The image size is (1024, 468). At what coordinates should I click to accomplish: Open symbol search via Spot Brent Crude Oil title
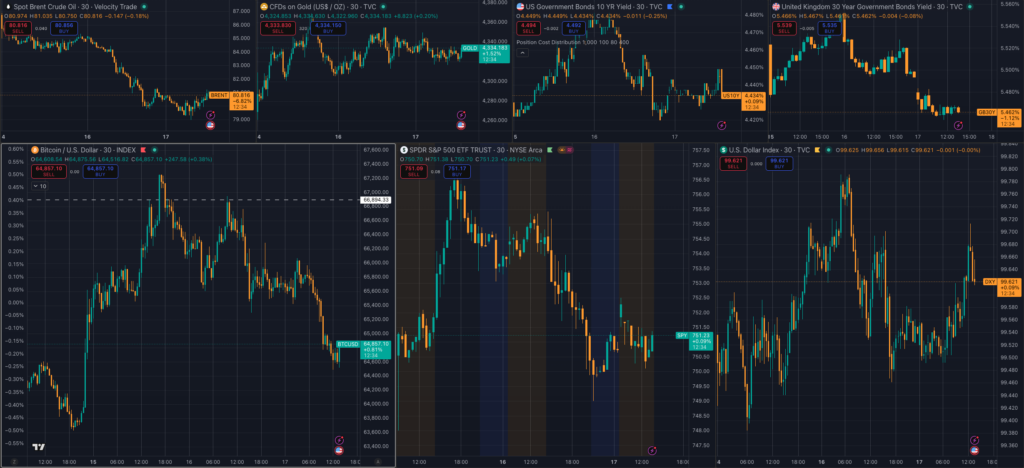[x=75, y=7]
